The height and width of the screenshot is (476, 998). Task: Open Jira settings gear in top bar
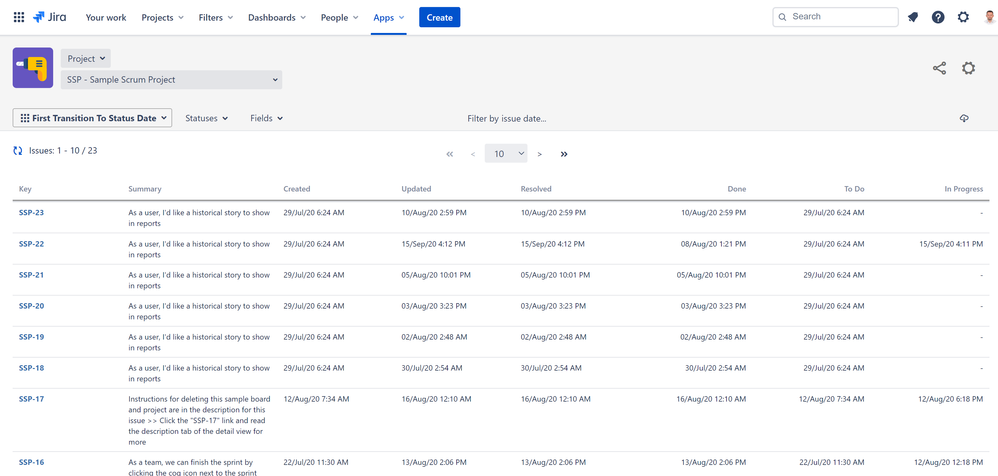(964, 17)
